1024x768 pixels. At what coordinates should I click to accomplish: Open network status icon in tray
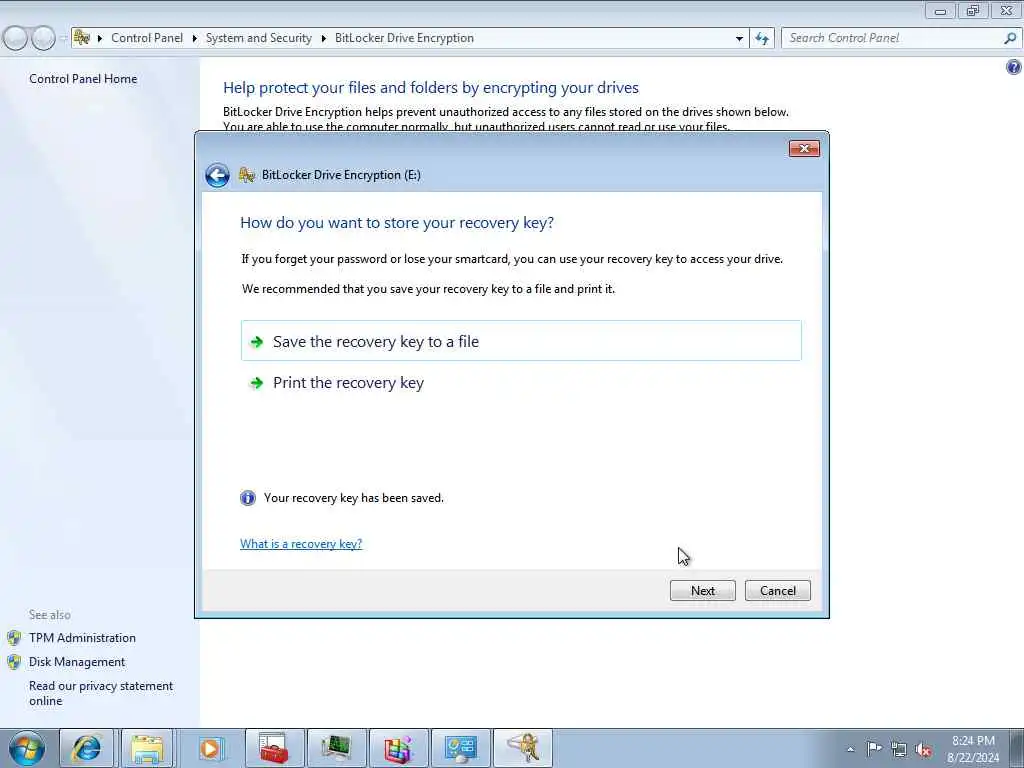click(899, 749)
